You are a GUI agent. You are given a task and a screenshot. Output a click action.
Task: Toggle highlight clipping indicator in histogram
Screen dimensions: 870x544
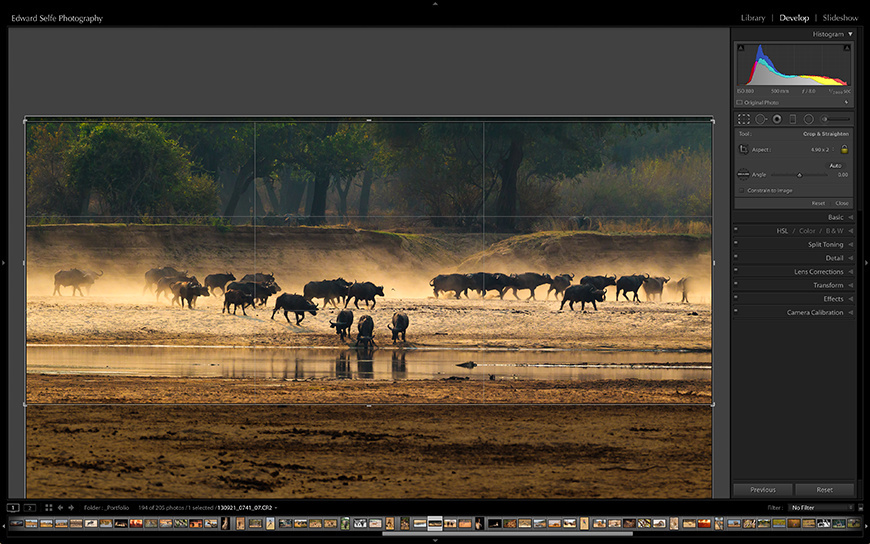tap(847, 48)
